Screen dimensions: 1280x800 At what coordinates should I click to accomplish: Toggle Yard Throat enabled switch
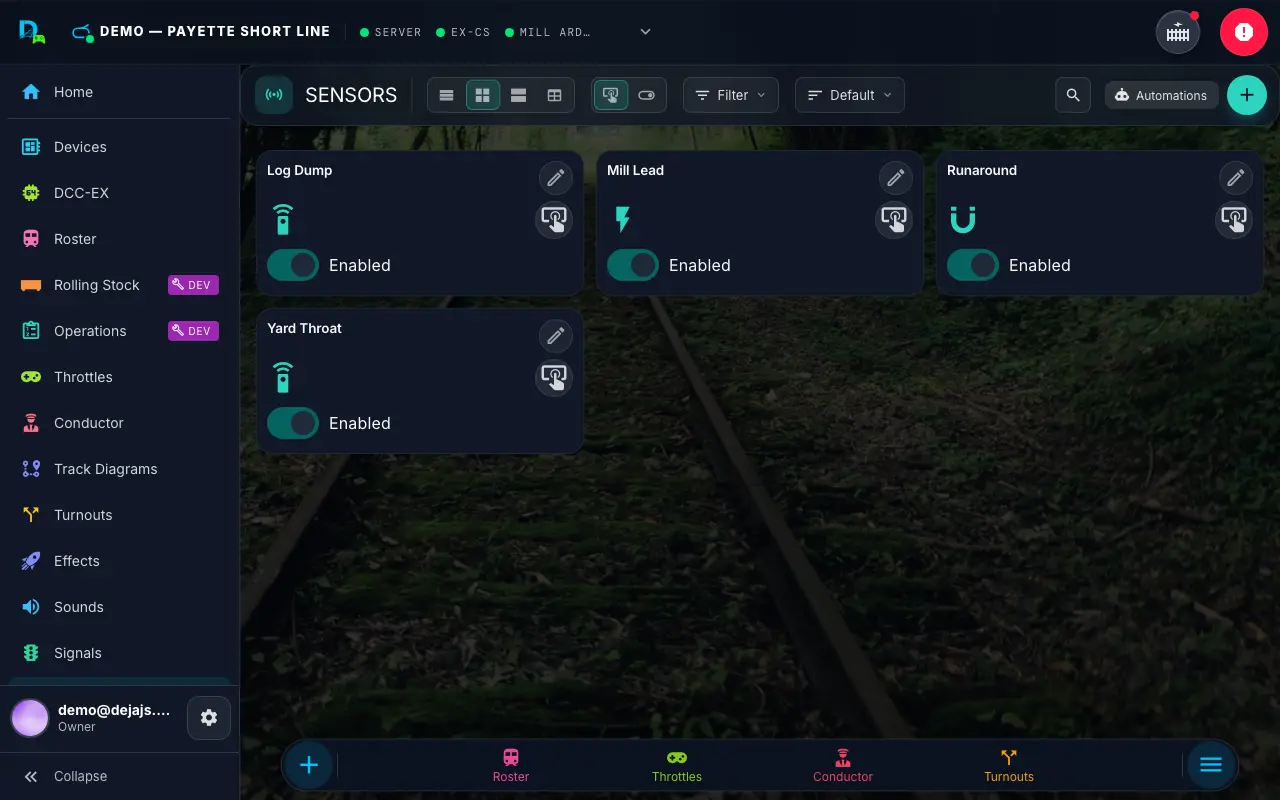(293, 423)
